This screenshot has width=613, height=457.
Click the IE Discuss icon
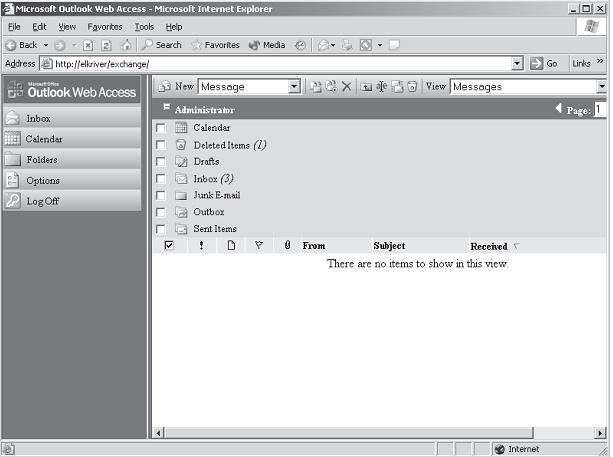tap(394, 45)
